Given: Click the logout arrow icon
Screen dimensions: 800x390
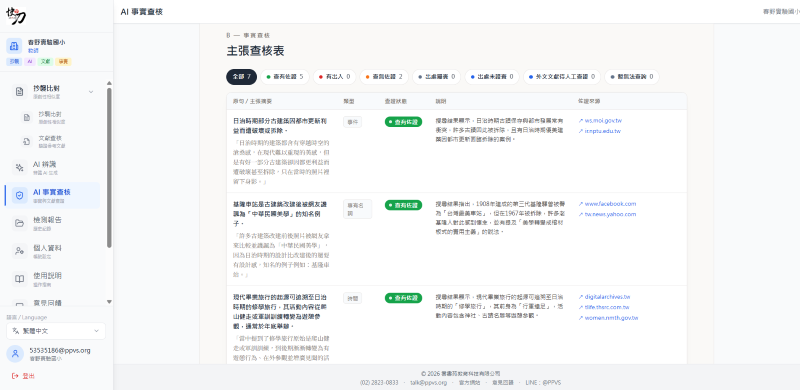Looking at the screenshot, I should pos(15,376).
